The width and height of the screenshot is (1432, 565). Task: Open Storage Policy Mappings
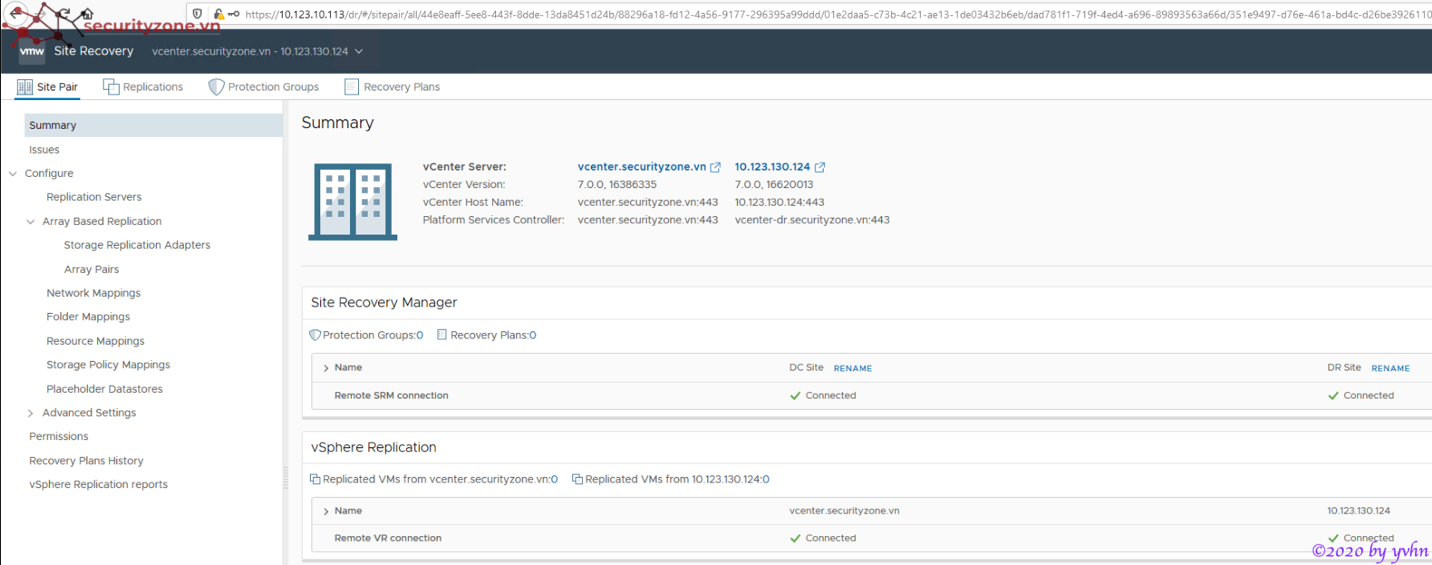coord(108,365)
